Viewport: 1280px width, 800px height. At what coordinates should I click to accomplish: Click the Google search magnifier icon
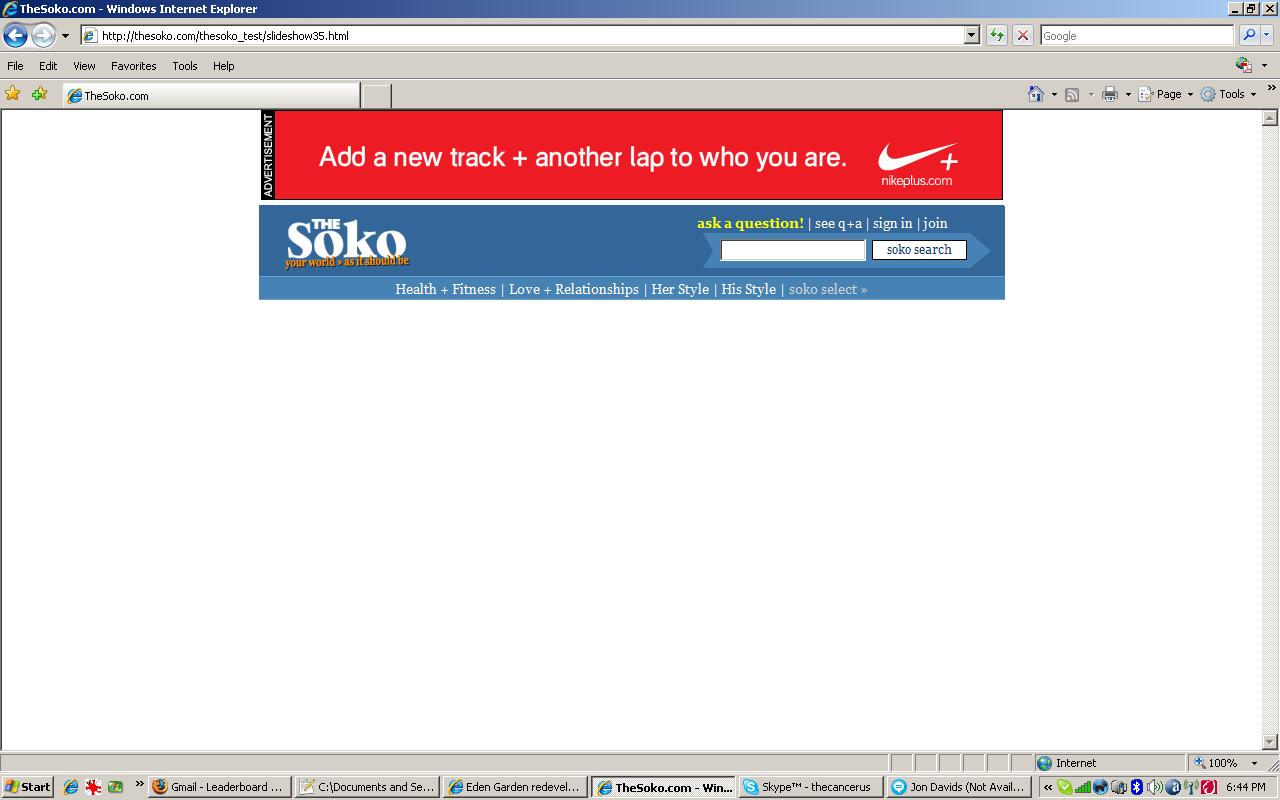[1248, 36]
